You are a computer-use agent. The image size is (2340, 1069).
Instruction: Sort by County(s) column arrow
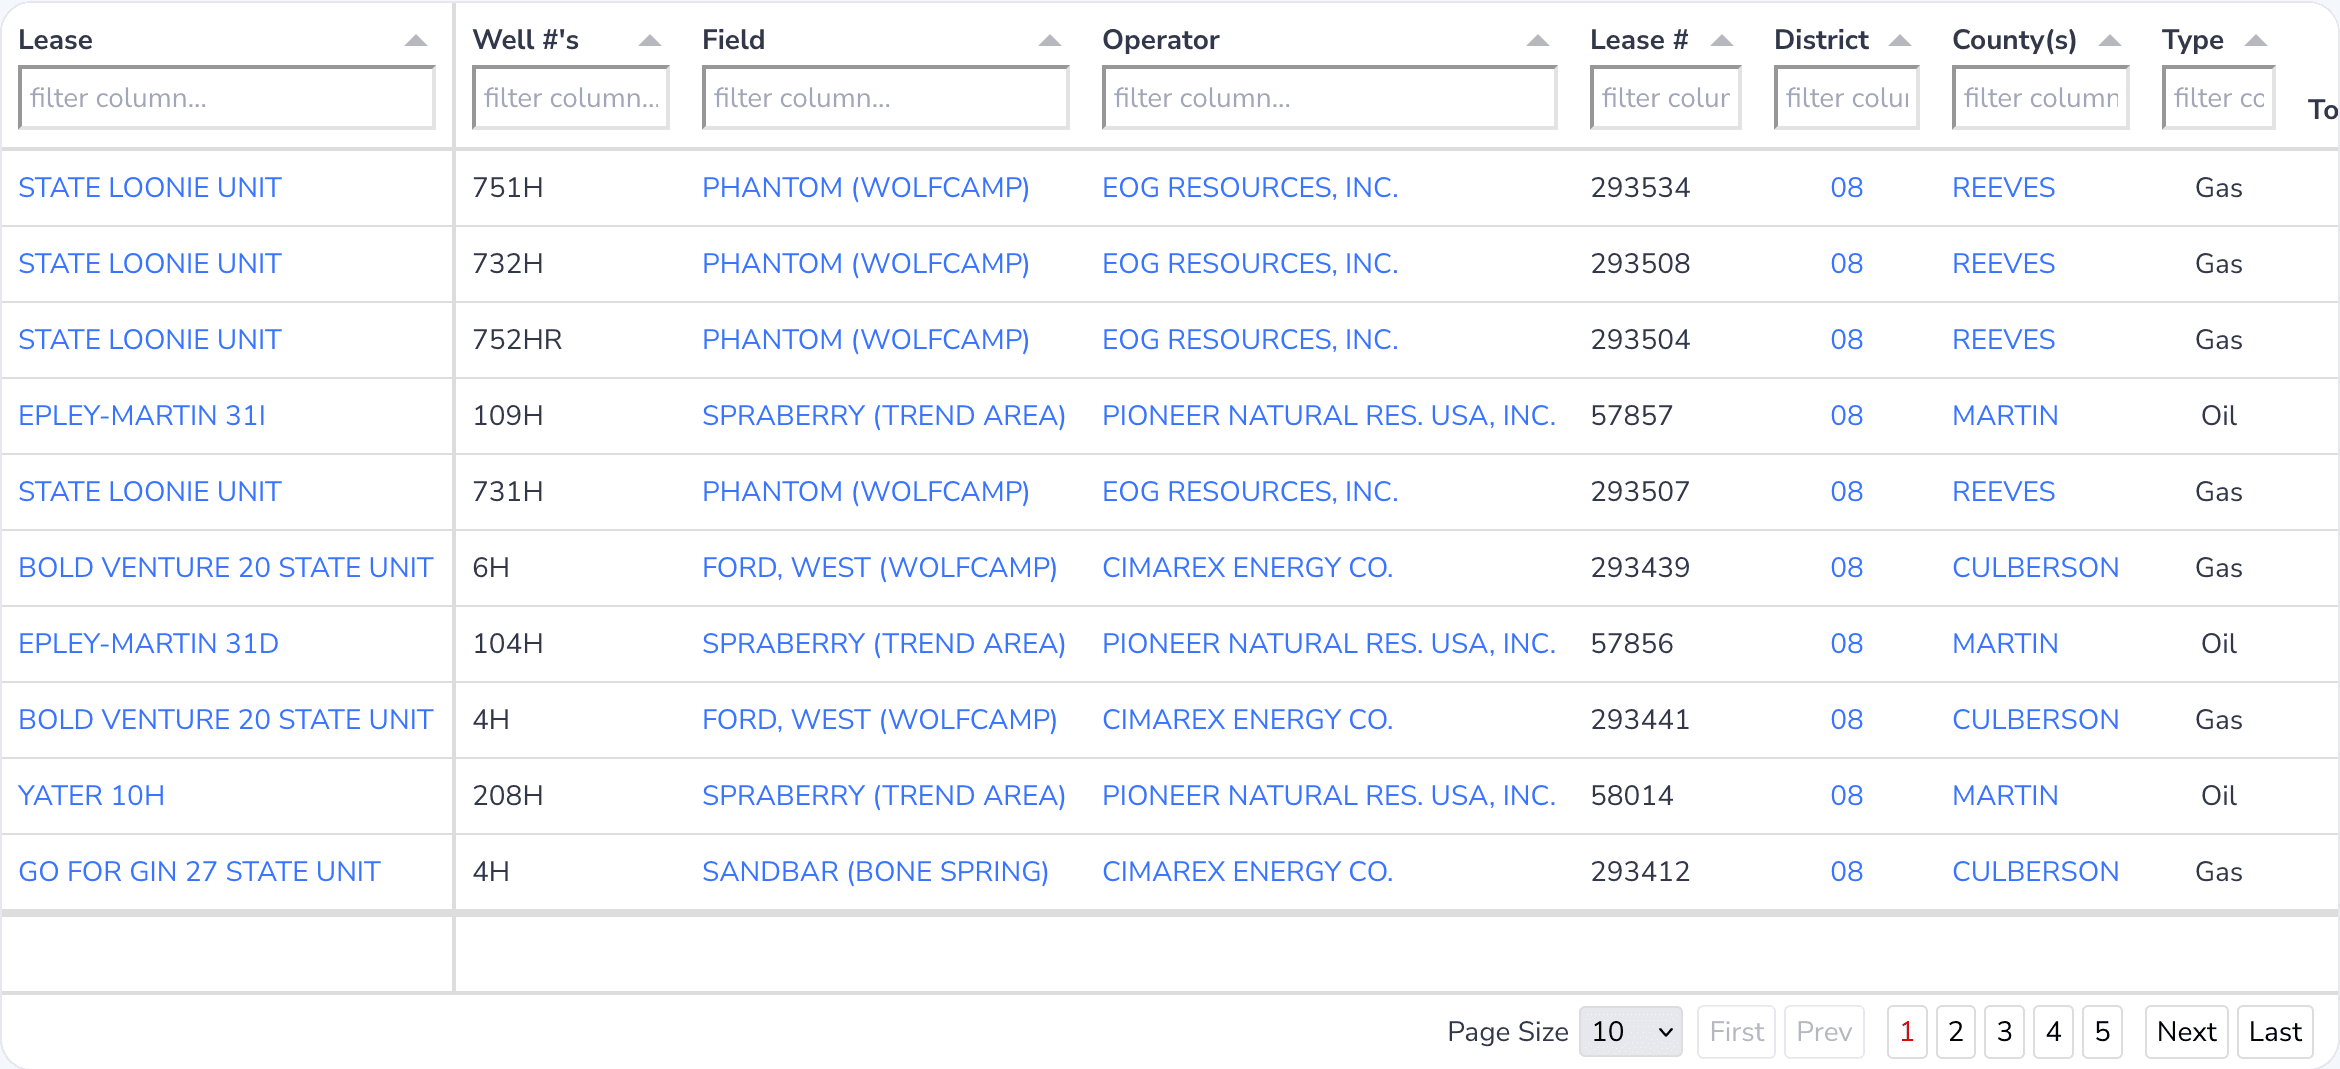pyautogui.click(x=2110, y=41)
